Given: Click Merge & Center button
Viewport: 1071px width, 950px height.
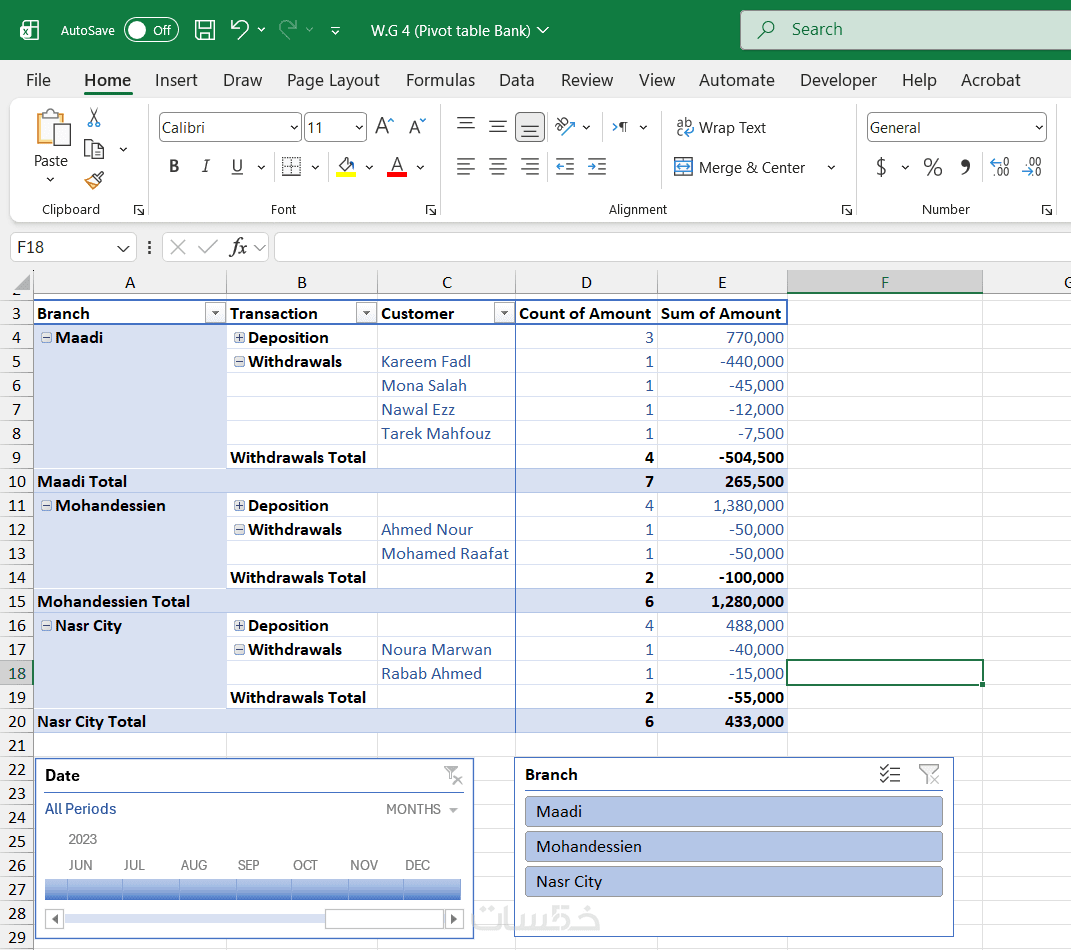Looking at the screenshot, I should click(740, 167).
